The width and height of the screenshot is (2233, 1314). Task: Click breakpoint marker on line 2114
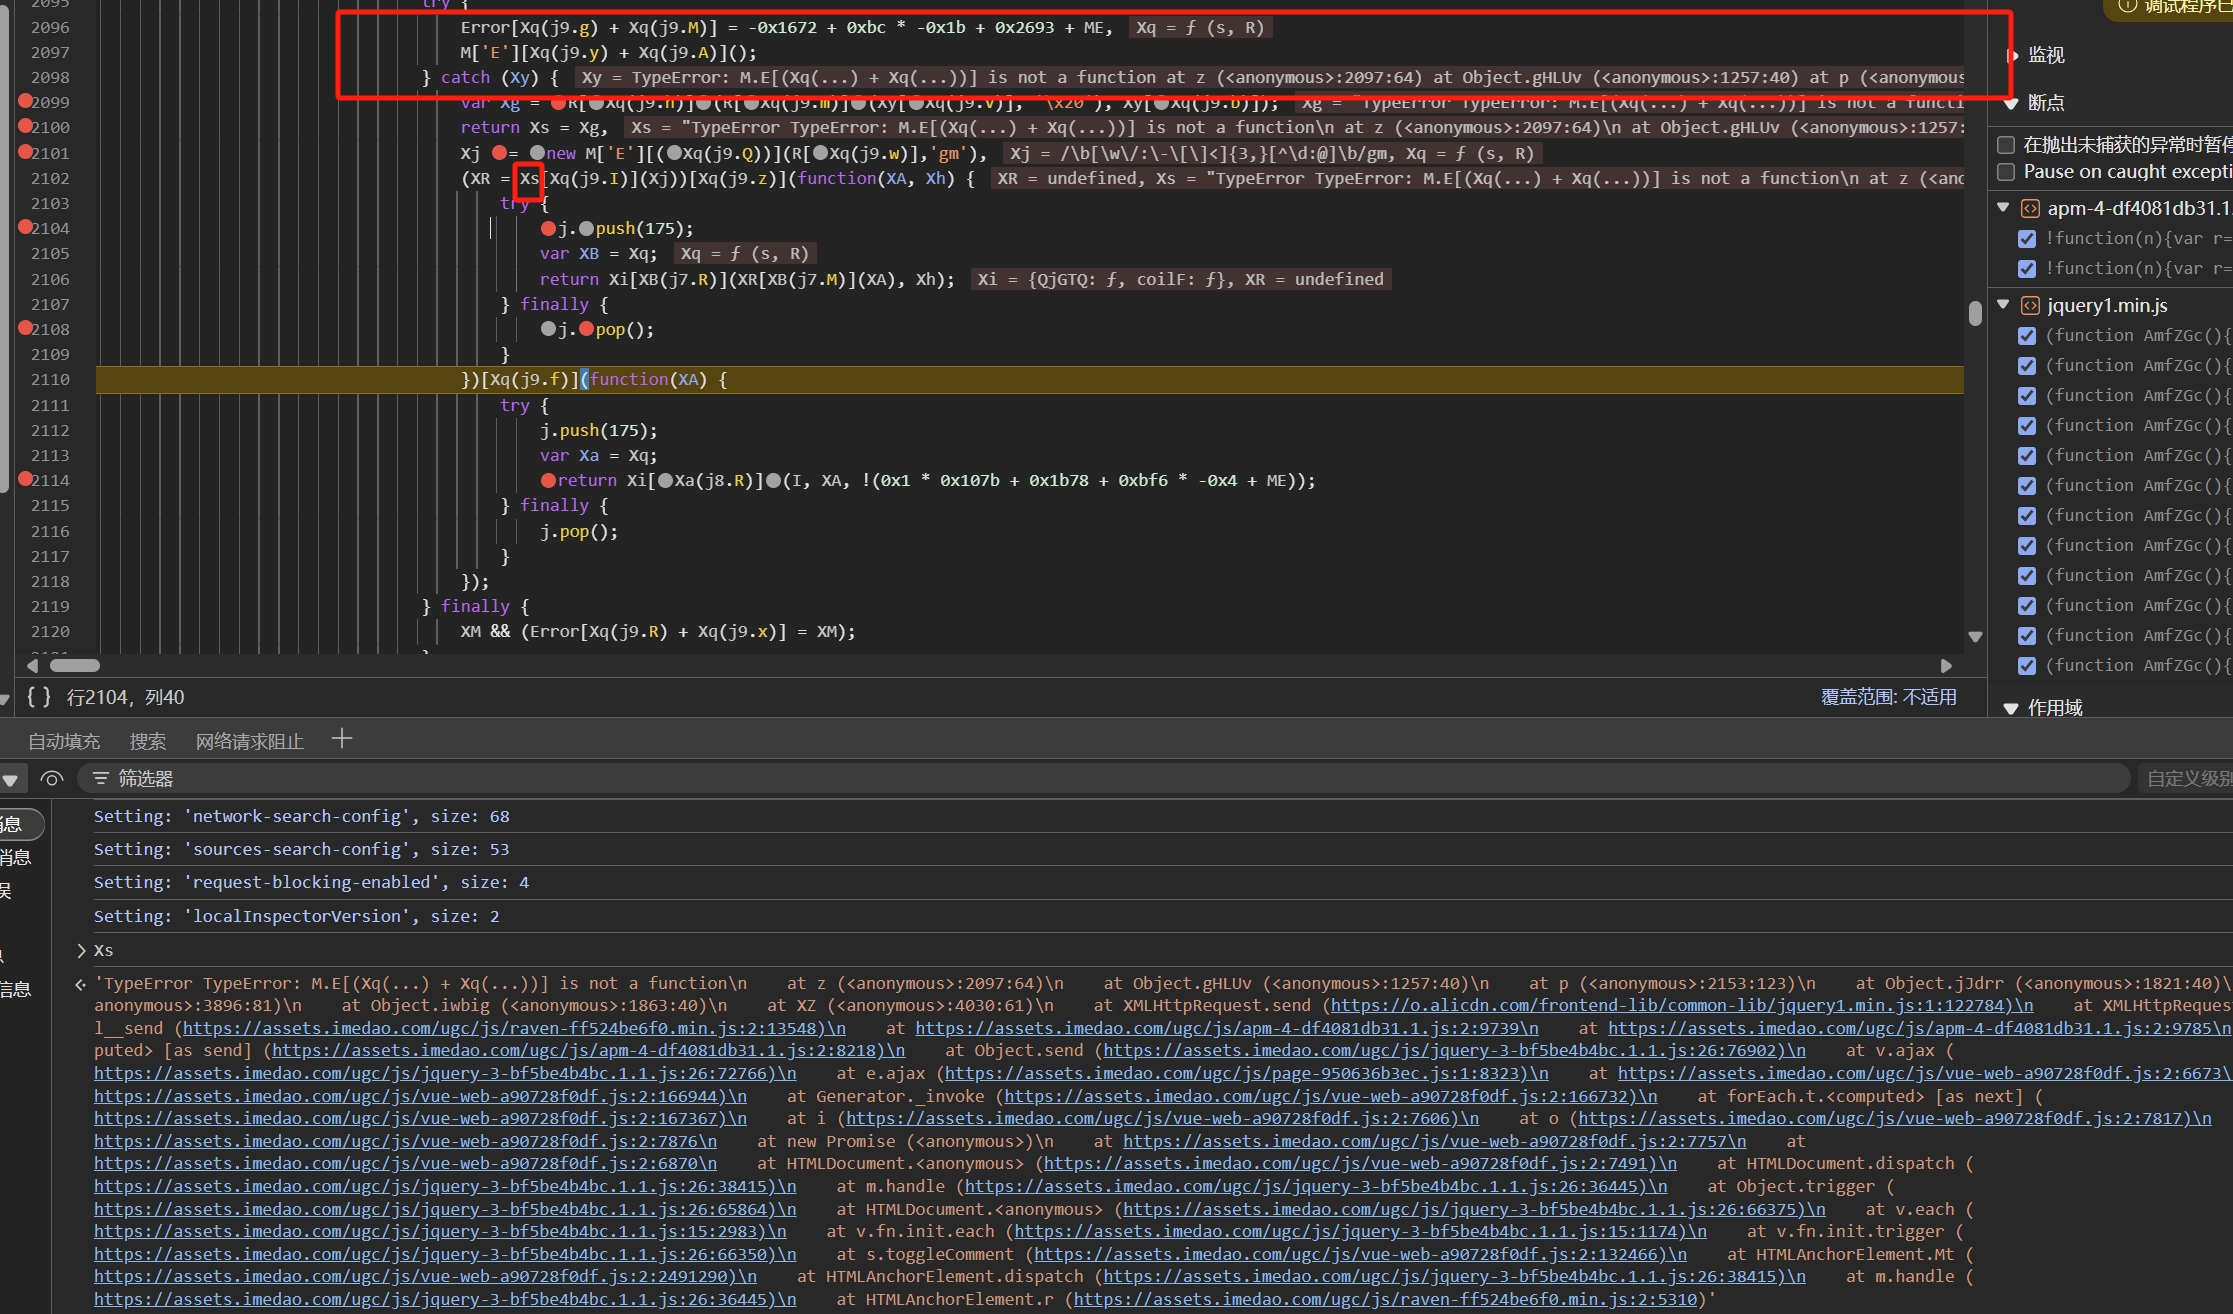pyautogui.click(x=26, y=479)
